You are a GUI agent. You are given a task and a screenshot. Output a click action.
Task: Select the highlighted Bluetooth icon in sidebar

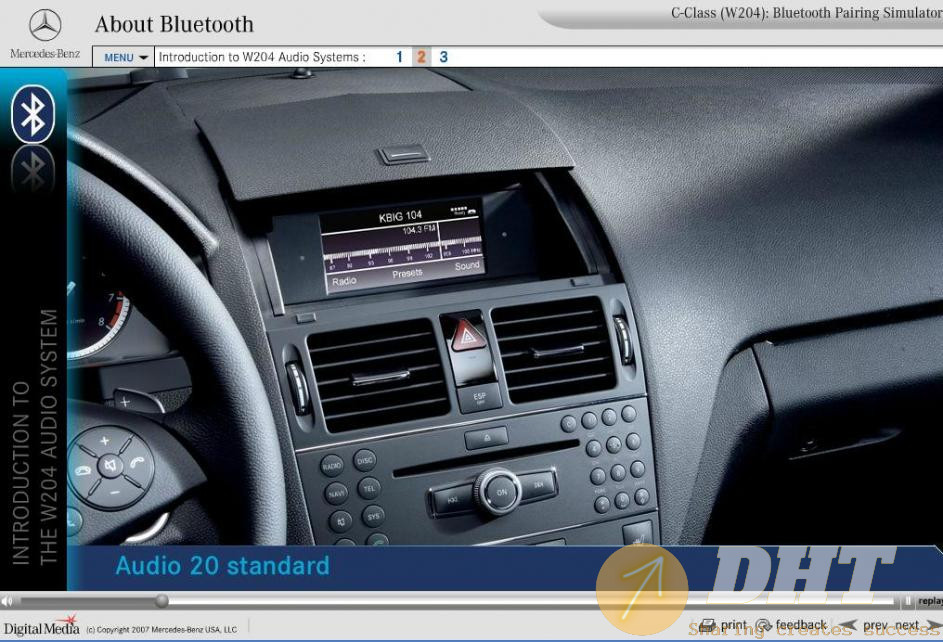(33, 114)
